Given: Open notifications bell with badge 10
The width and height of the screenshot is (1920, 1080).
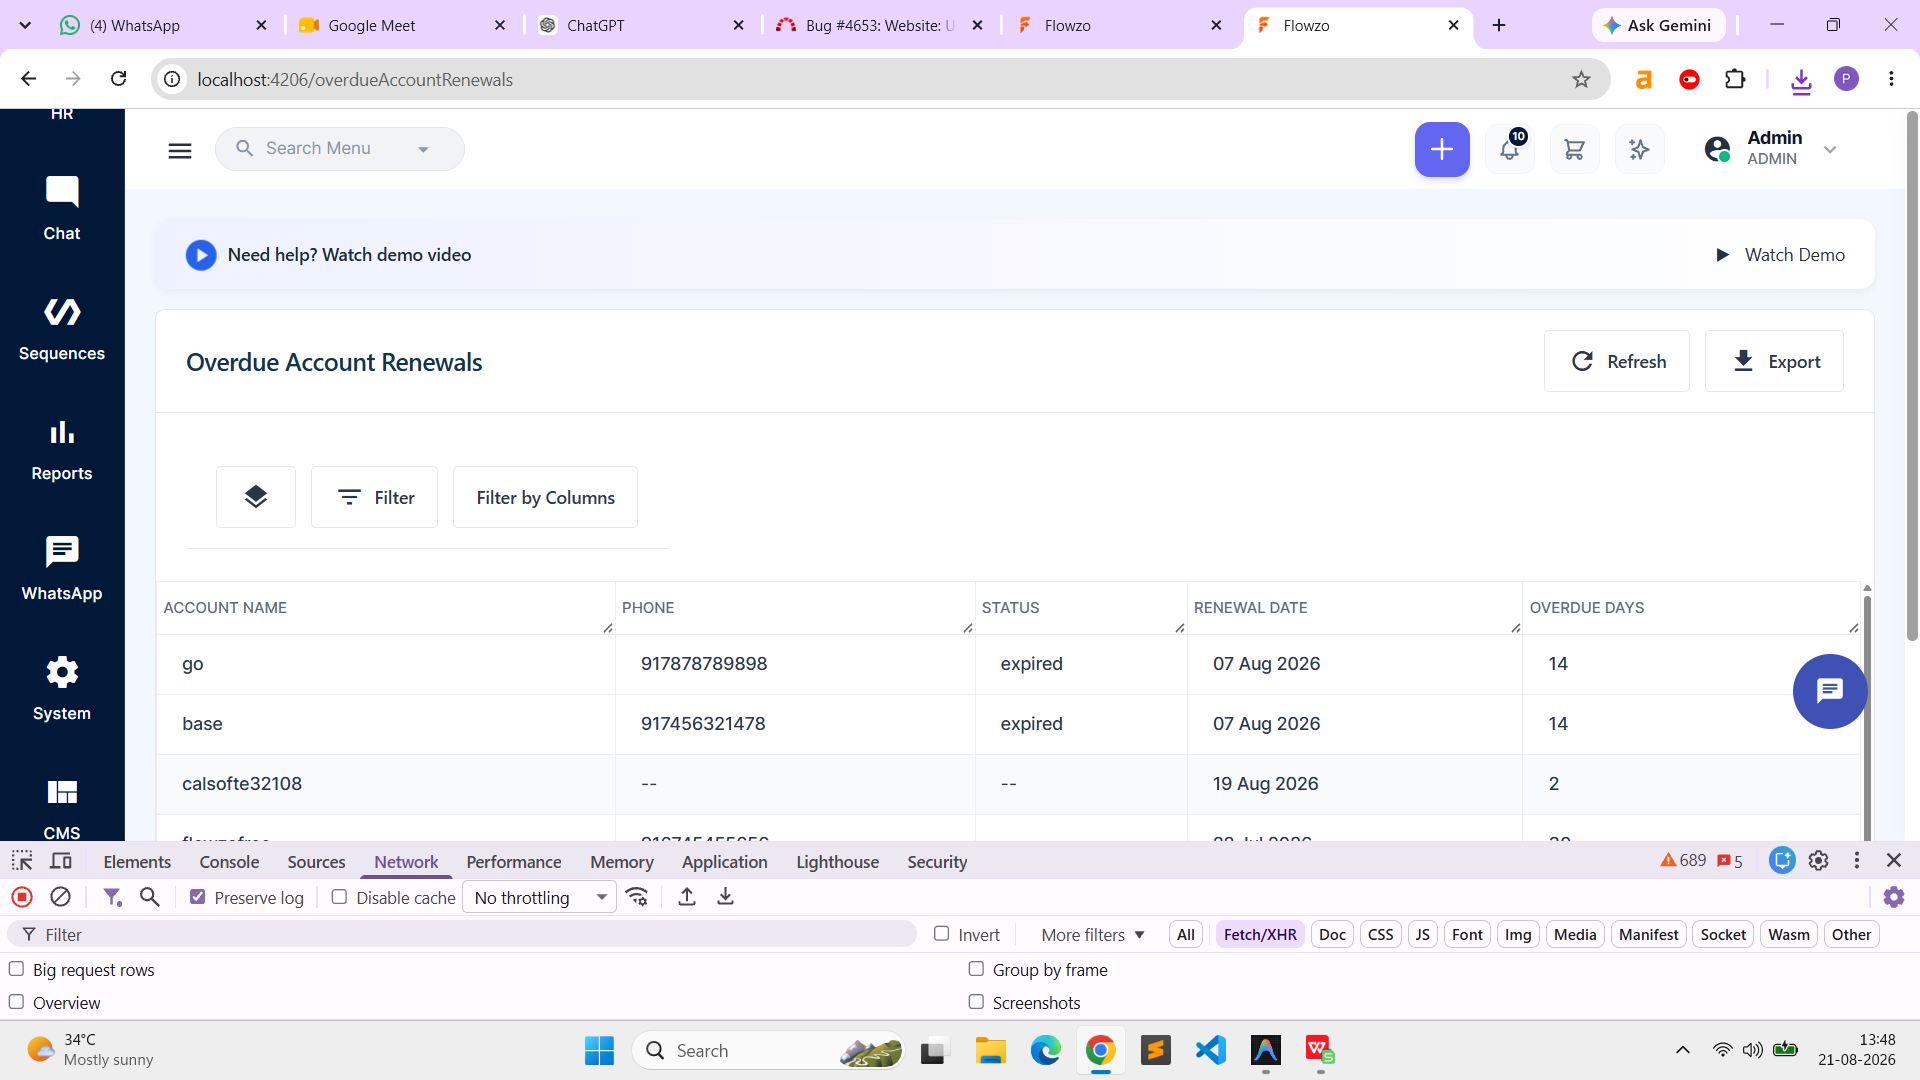Looking at the screenshot, I should pos(1510,150).
